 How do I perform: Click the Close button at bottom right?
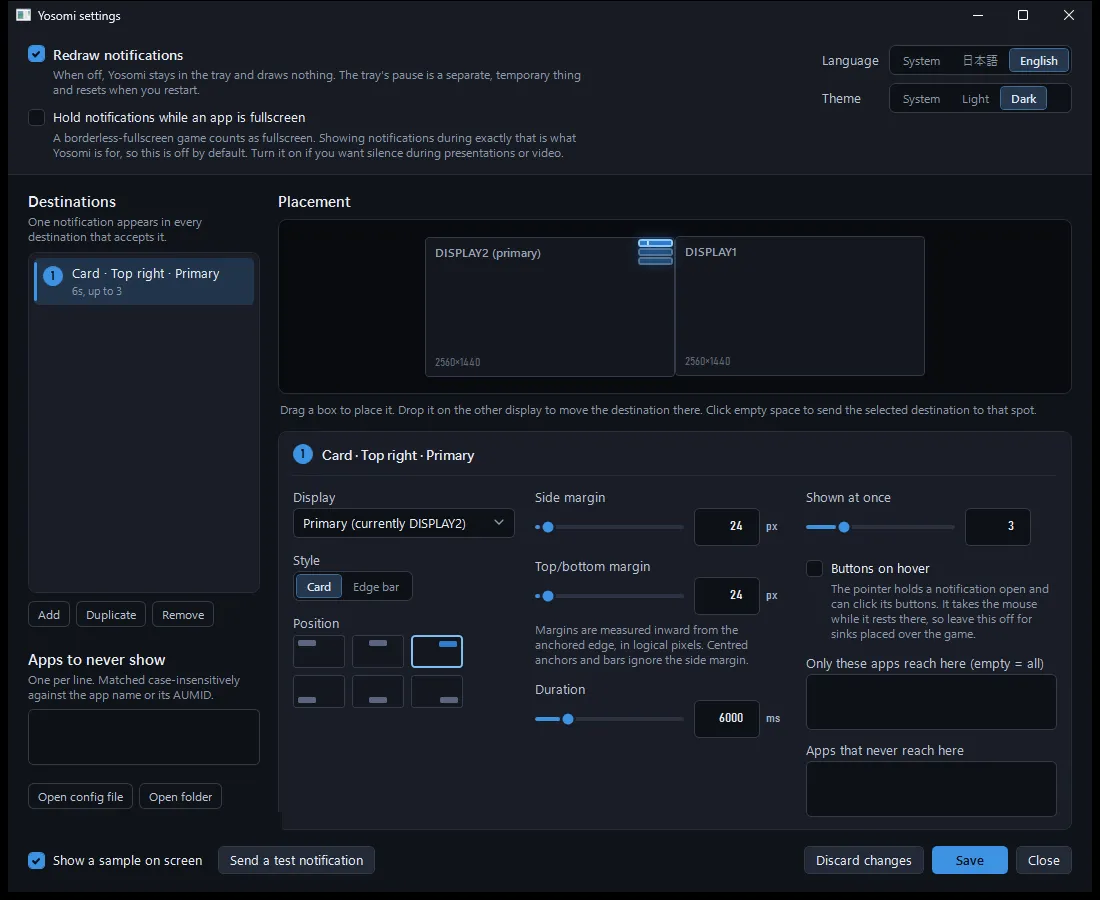pos(1043,860)
